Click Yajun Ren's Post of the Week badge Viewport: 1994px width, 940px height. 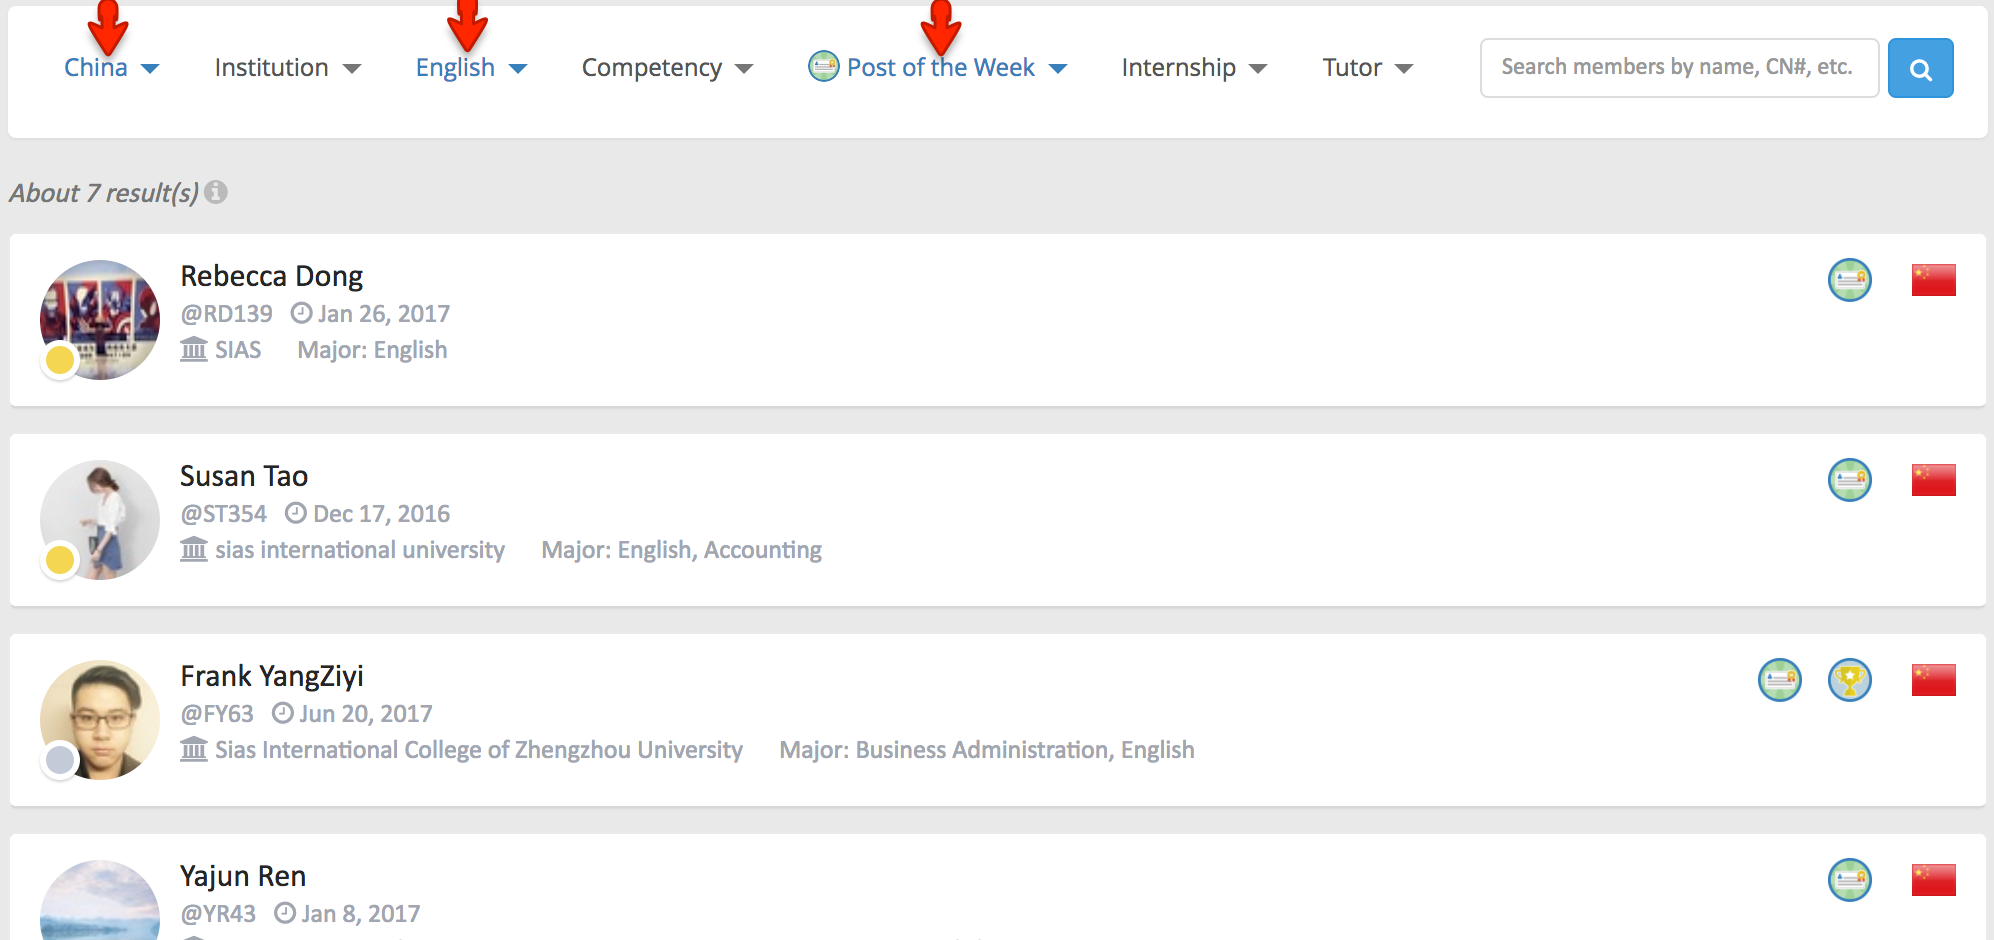[1850, 880]
